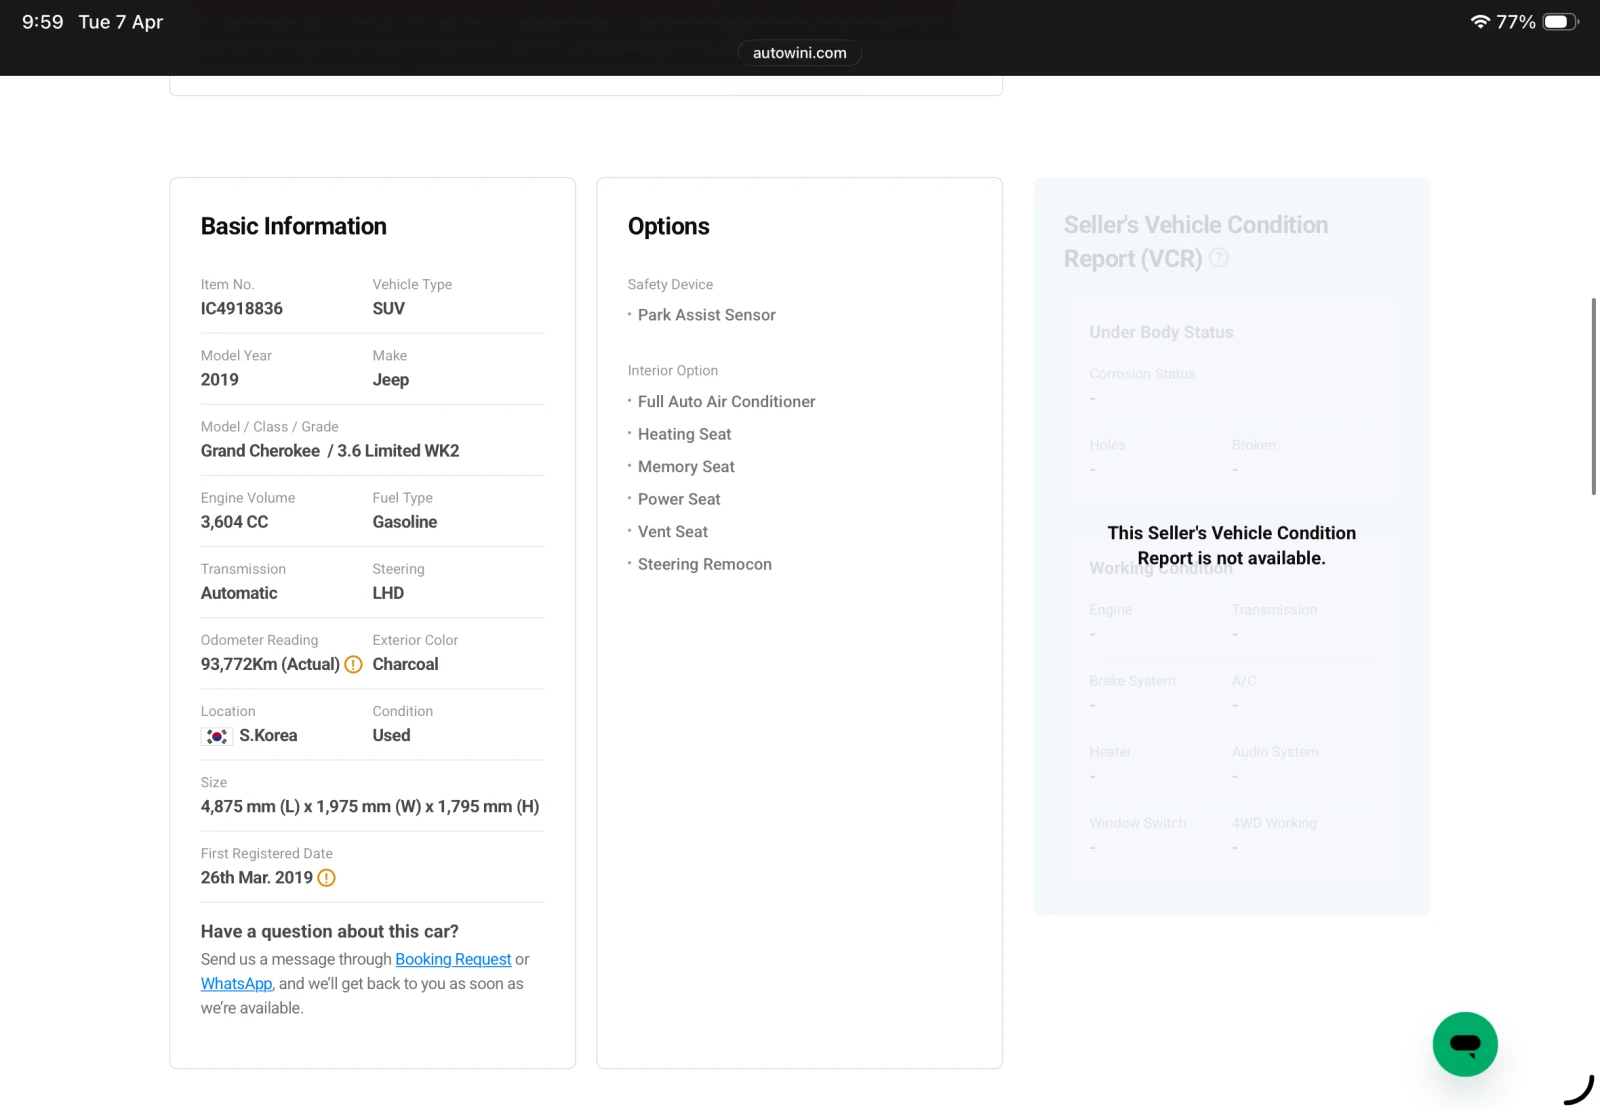1600x1111 pixels.
Task: Click the Options heading
Action: tap(669, 226)
